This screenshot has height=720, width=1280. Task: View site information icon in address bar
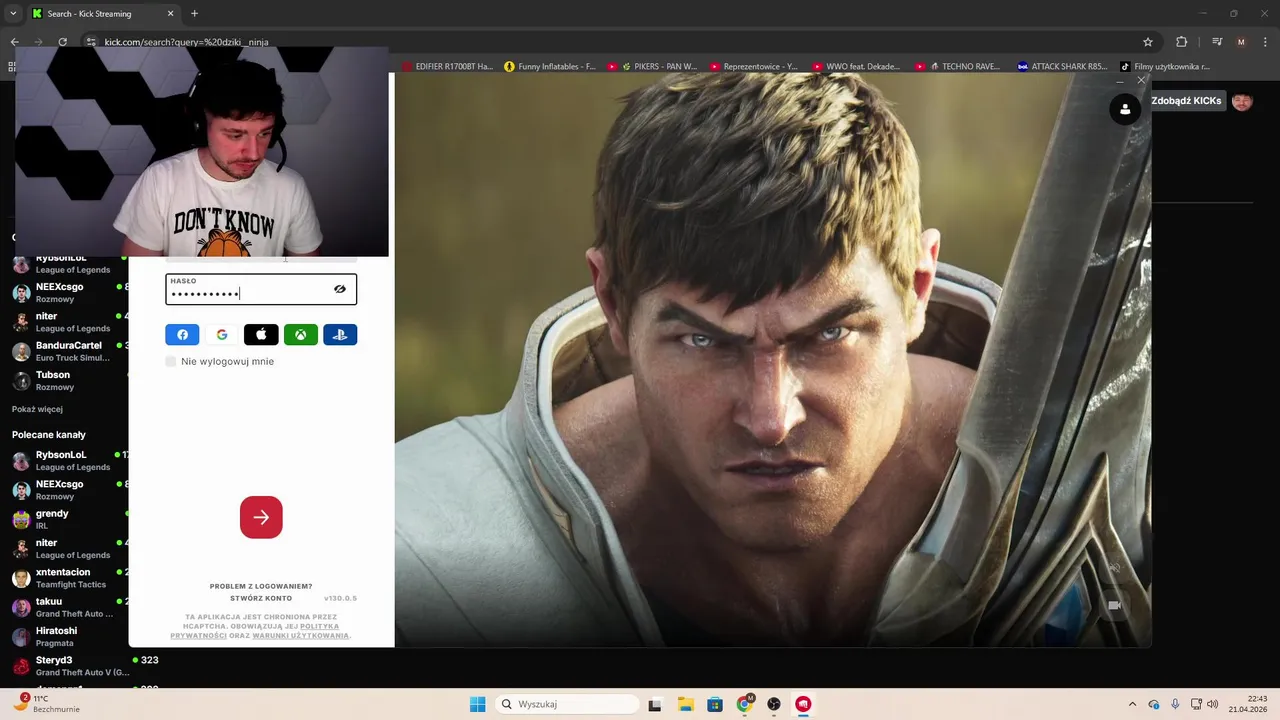(x=91, y=42)
